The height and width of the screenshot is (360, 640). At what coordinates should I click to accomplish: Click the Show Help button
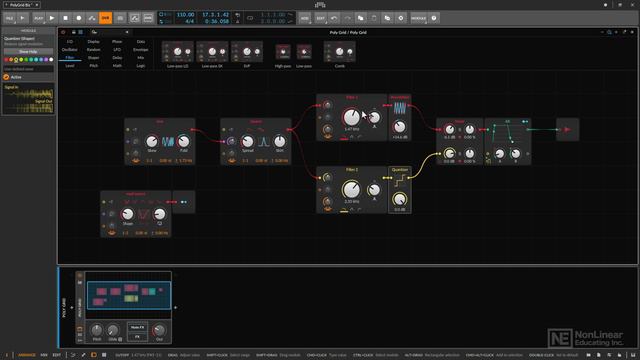click(28, 52)
